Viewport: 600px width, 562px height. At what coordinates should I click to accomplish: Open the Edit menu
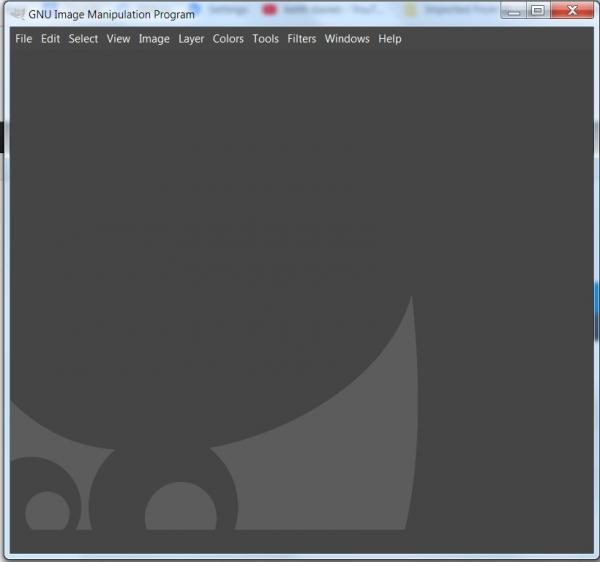(x=51, y=39)
